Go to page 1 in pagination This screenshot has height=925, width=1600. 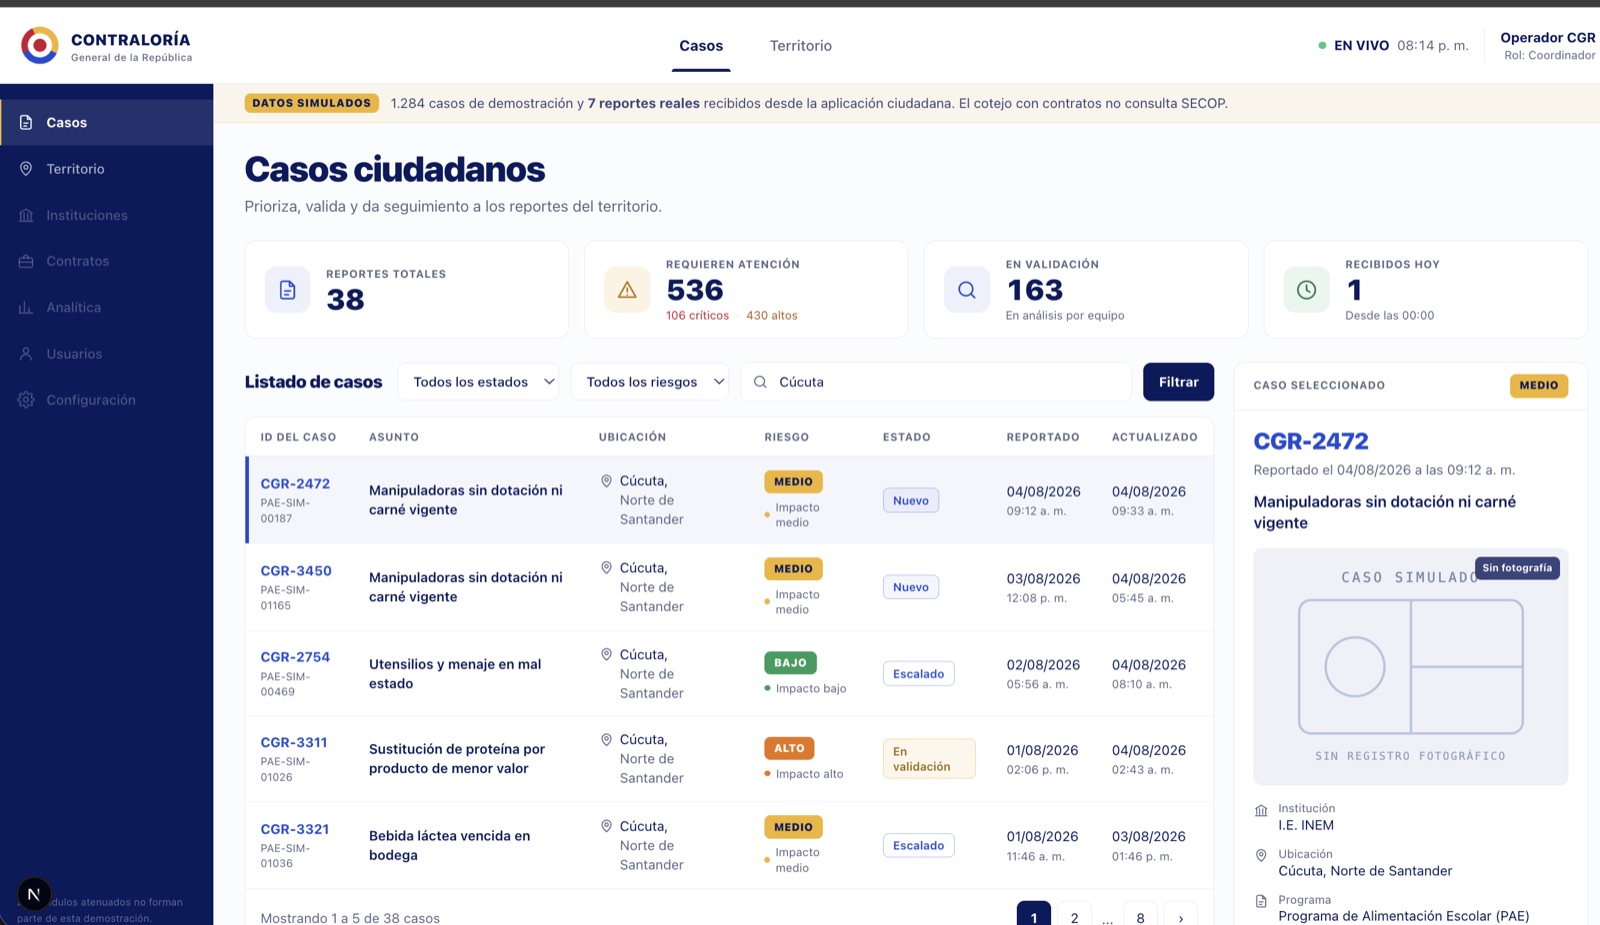[x=1034, y=915]
